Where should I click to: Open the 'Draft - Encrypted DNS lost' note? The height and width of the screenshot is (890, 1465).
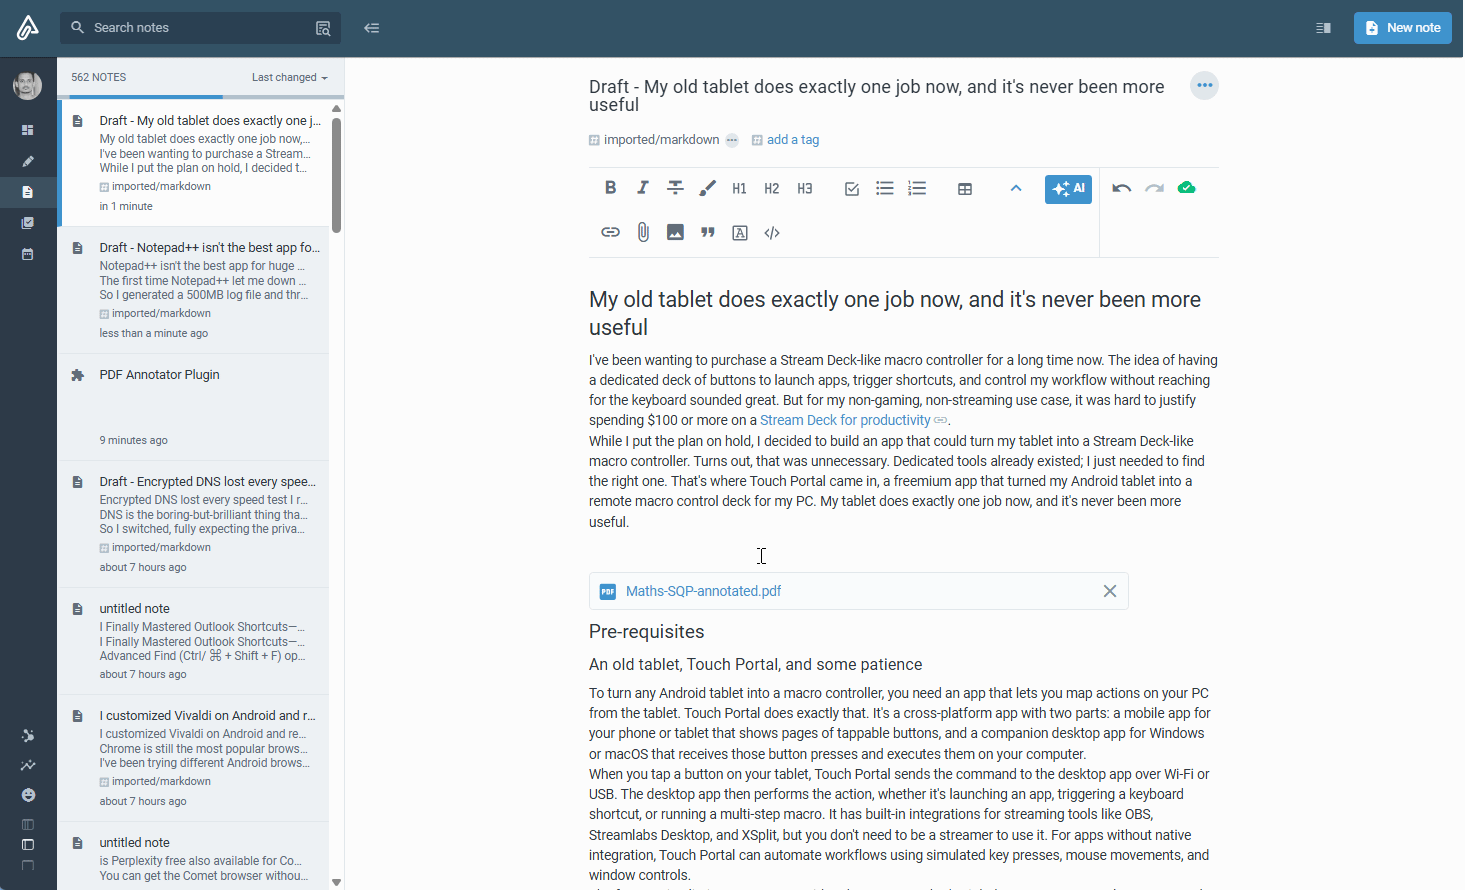click(x=194, y=524)
